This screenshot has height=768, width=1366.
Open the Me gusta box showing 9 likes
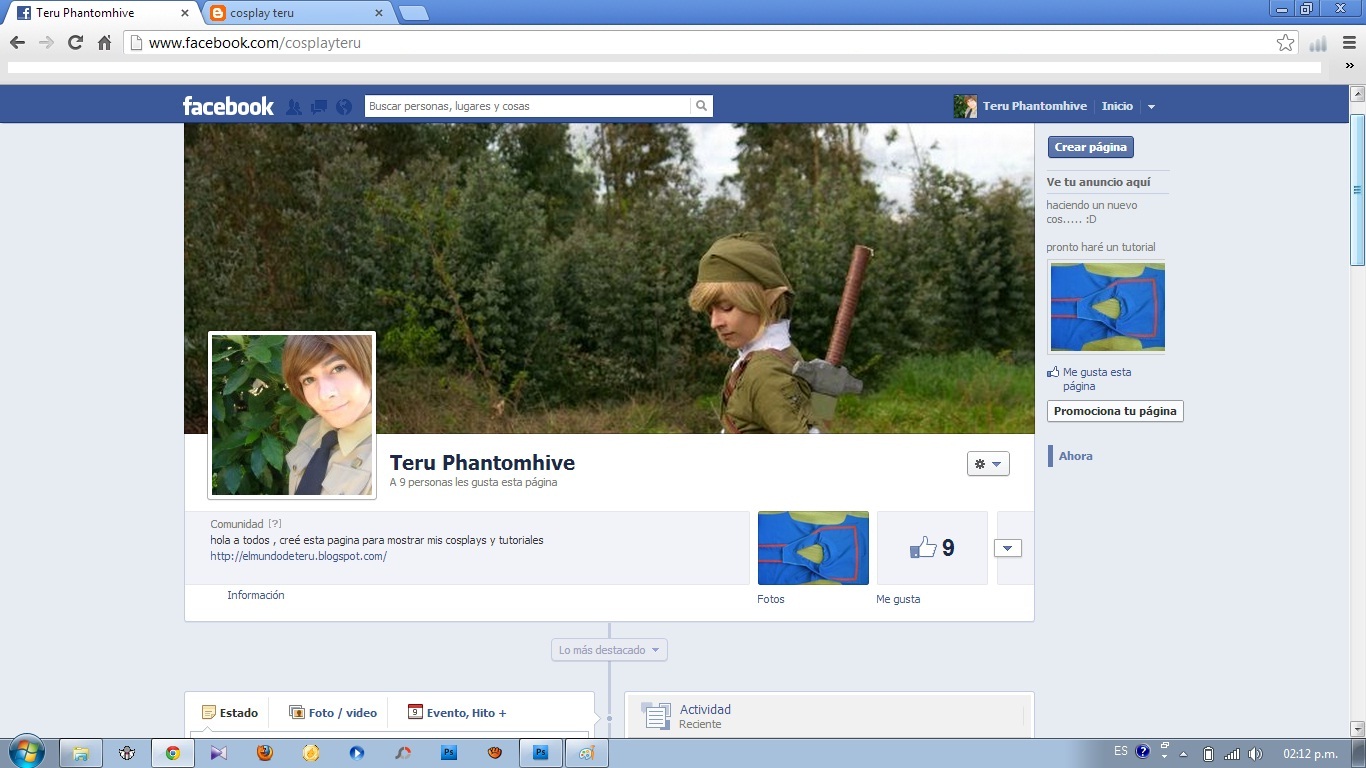click(x=932, y=548)
